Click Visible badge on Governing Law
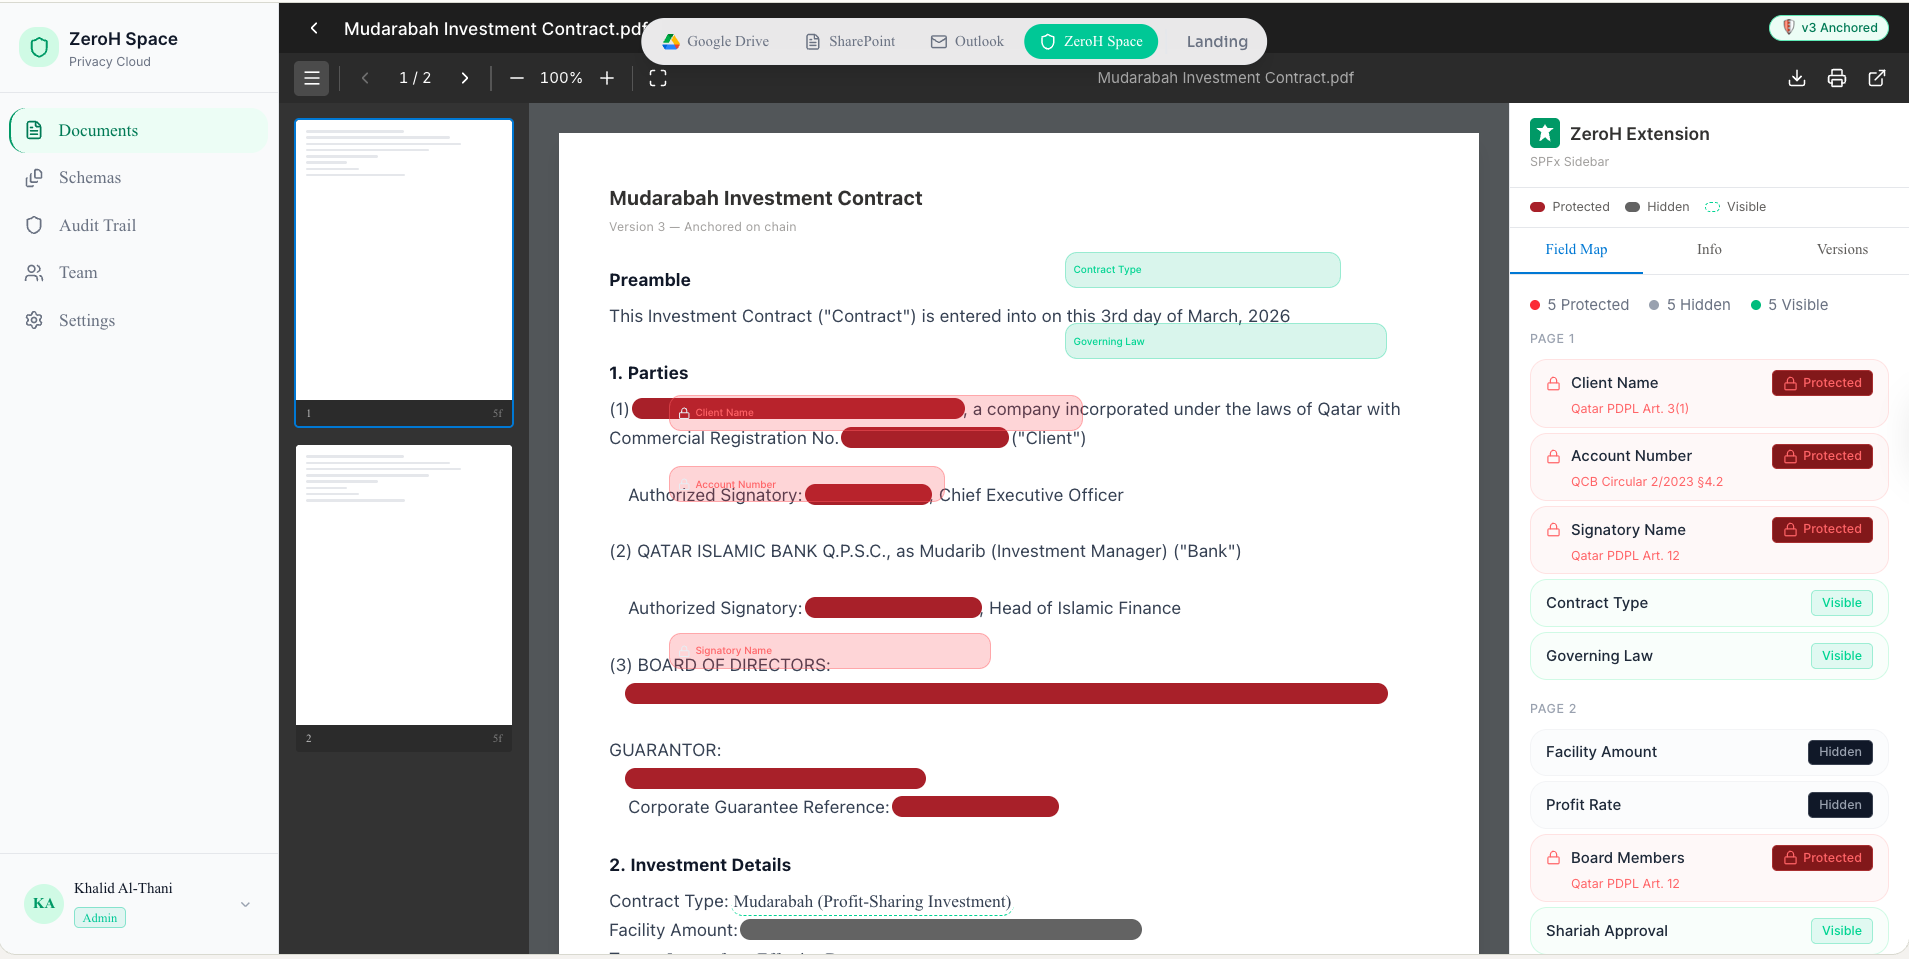The width and height of the screenshot is (1909, 959). pyautogui.click(x=1841, y=656)
